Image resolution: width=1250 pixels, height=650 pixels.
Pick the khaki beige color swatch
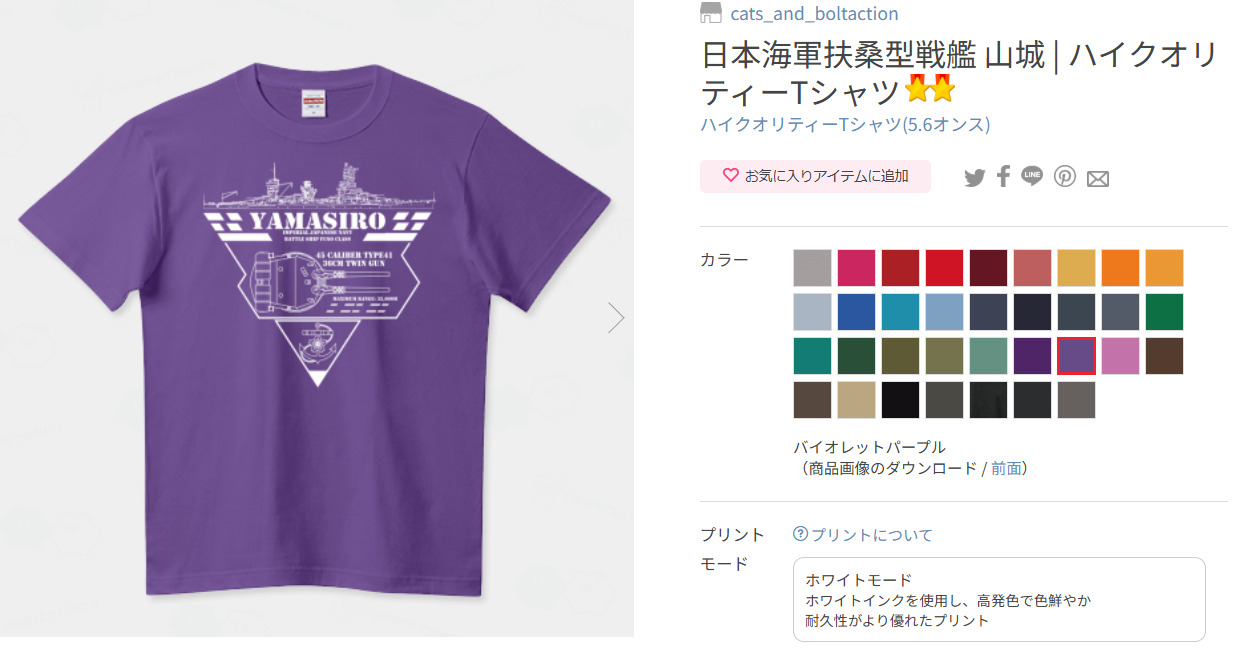(856, 400)
